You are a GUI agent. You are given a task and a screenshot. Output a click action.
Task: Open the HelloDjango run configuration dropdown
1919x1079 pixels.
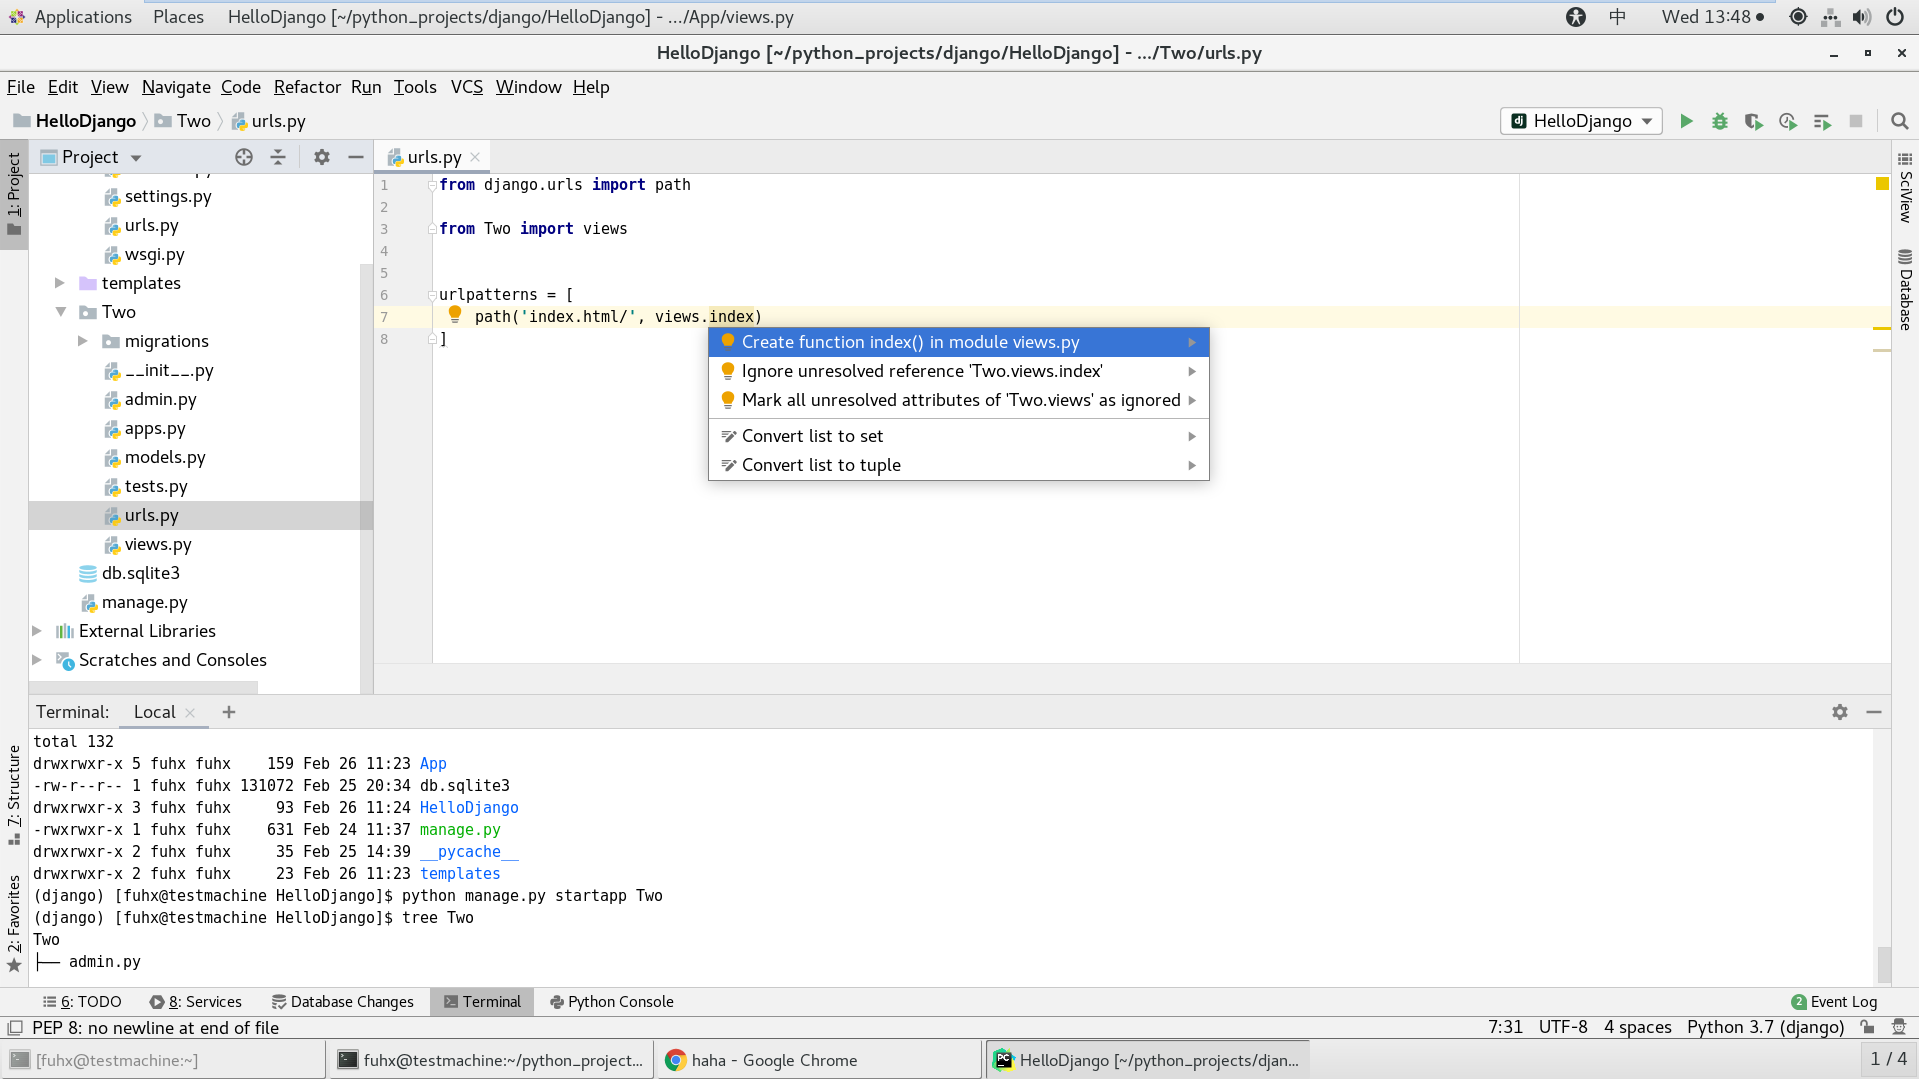[1581, 121]
